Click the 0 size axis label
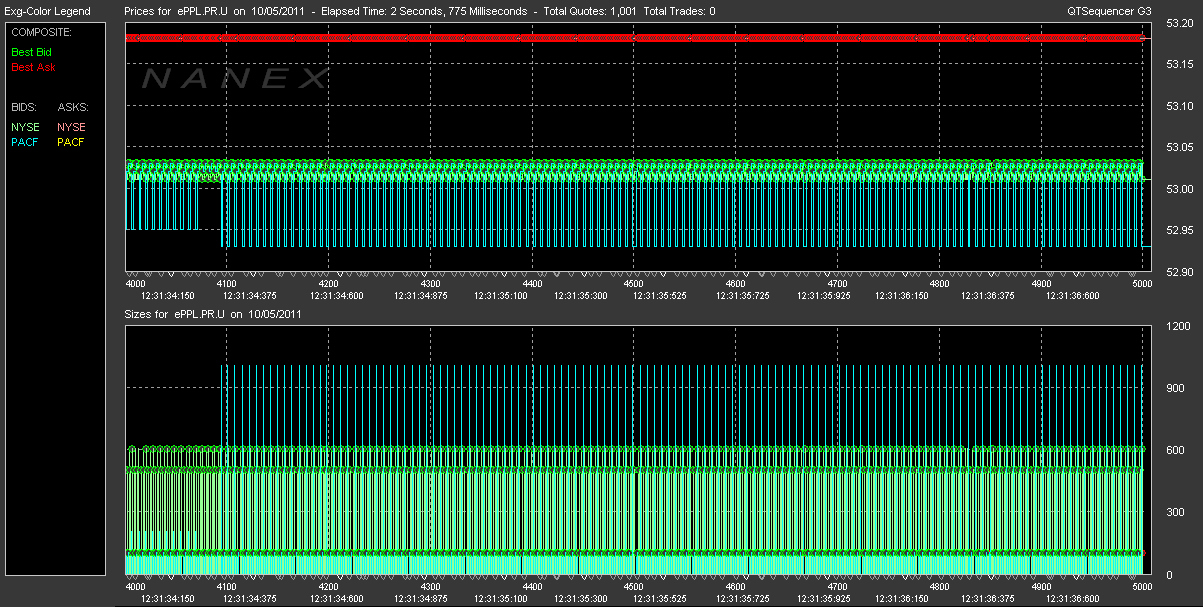 pos(1169,575)
